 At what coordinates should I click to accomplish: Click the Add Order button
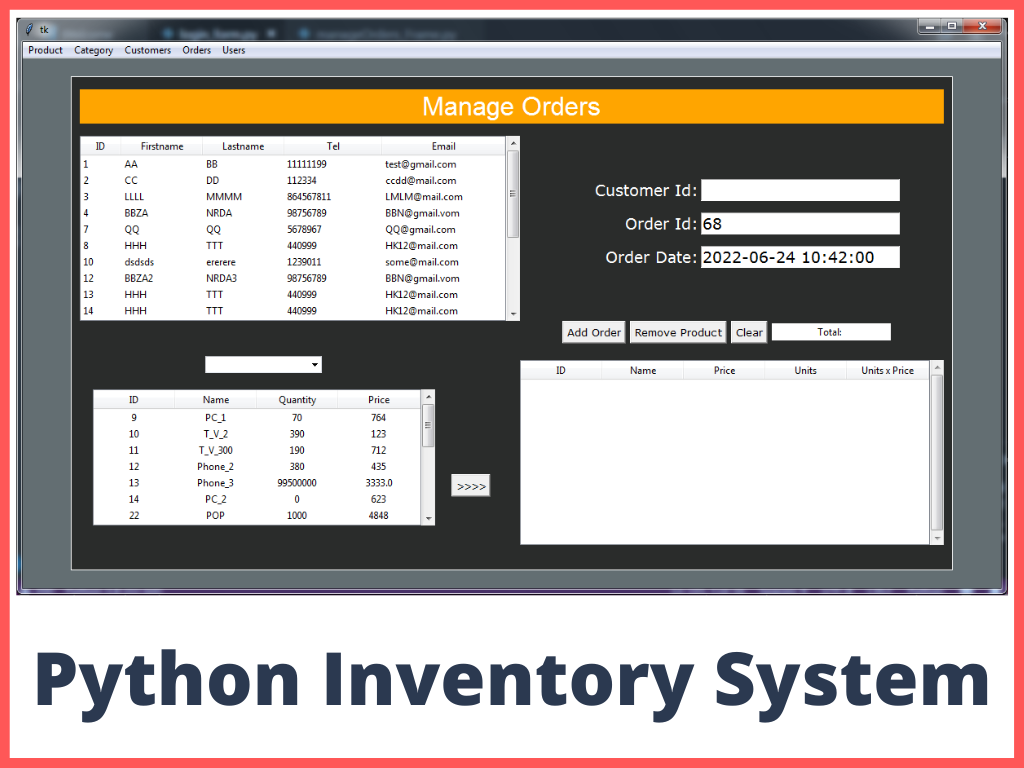click(x=594, y=333)
